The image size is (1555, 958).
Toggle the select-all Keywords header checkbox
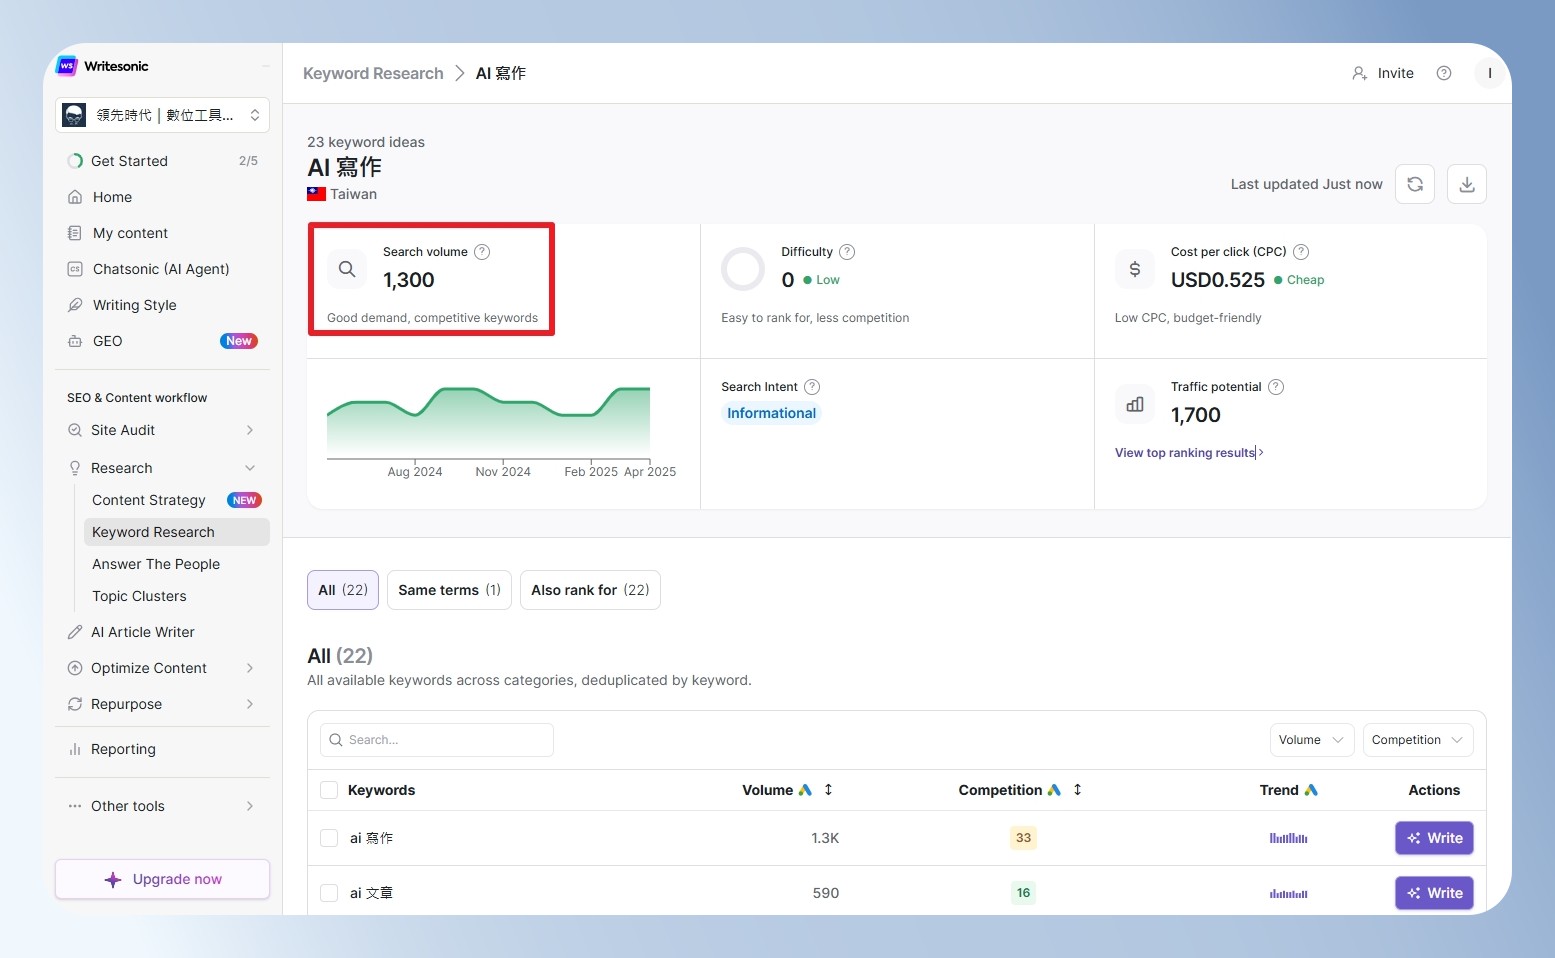(x=329, y=790)
